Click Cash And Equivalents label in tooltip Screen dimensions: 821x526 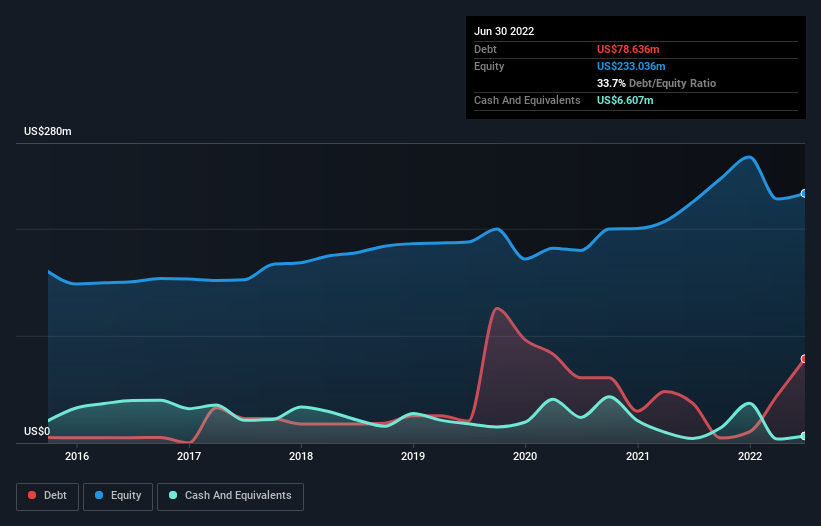point(527,100)
